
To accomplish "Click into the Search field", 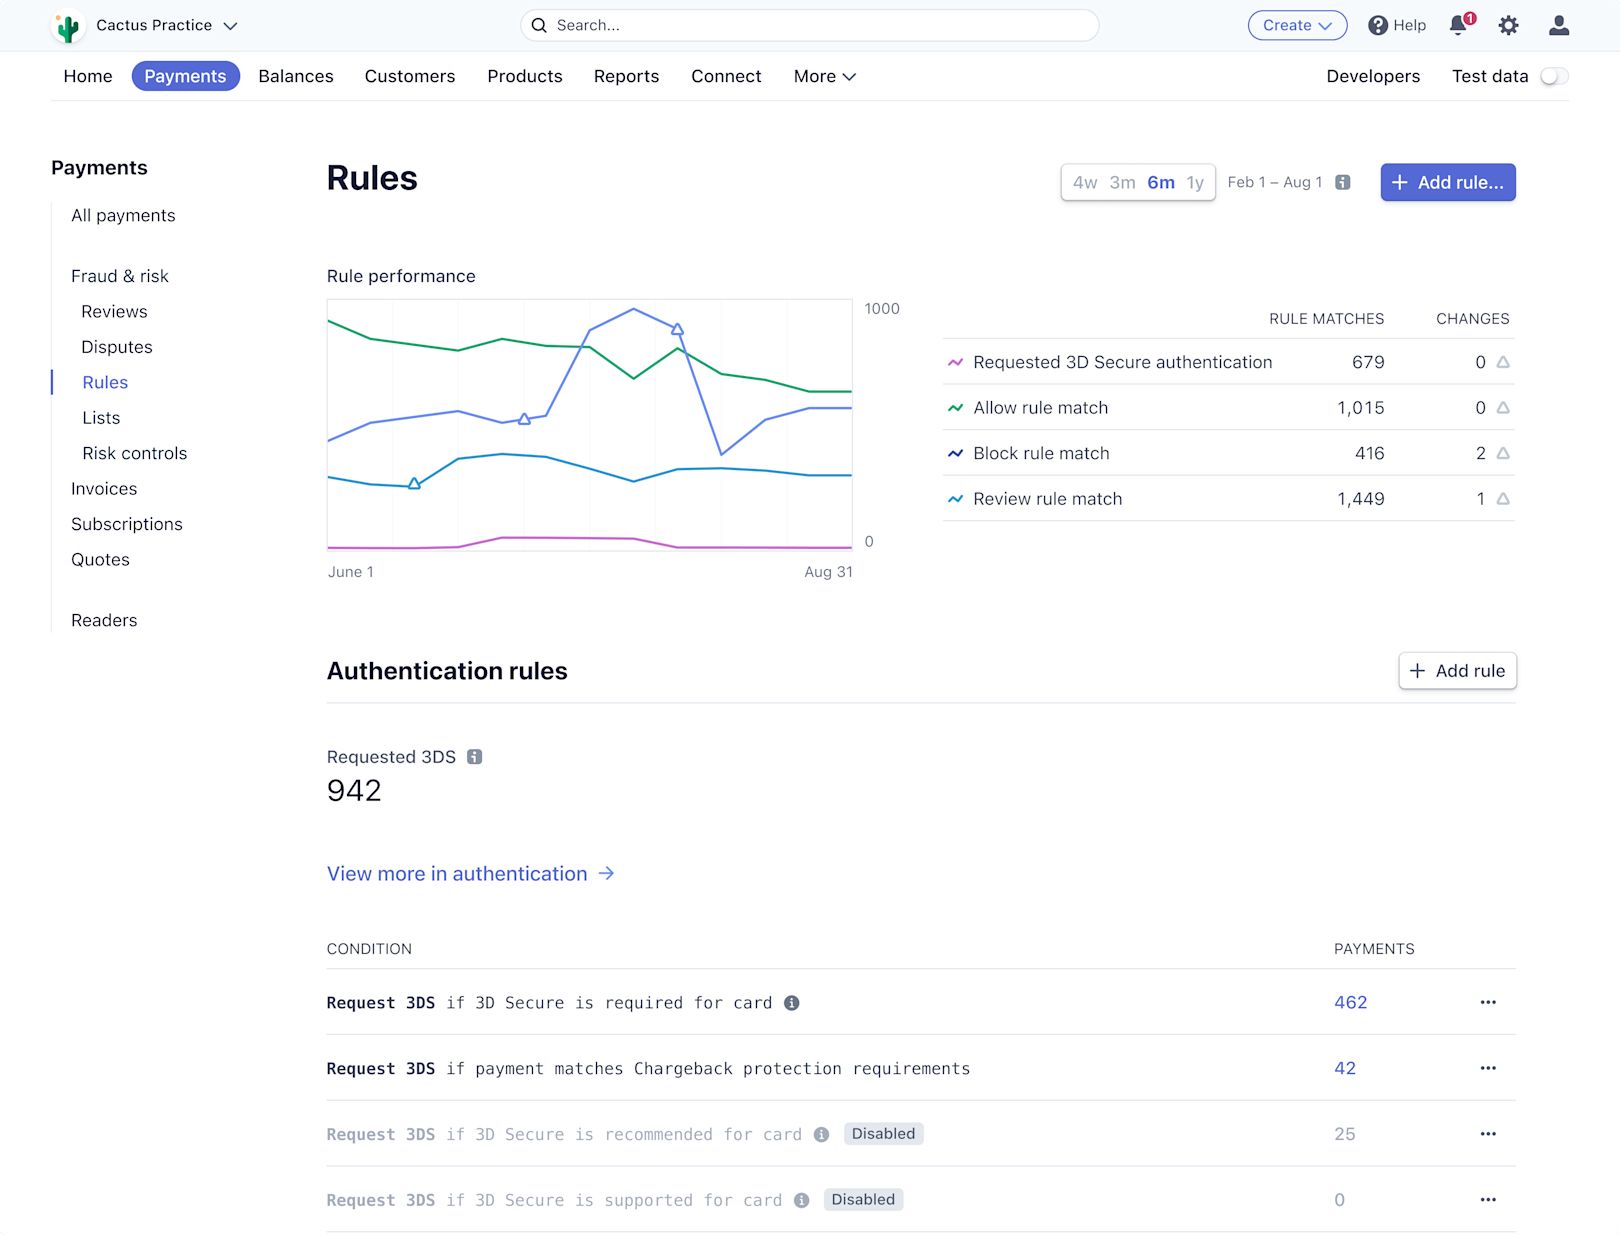I will pos(810,25).
